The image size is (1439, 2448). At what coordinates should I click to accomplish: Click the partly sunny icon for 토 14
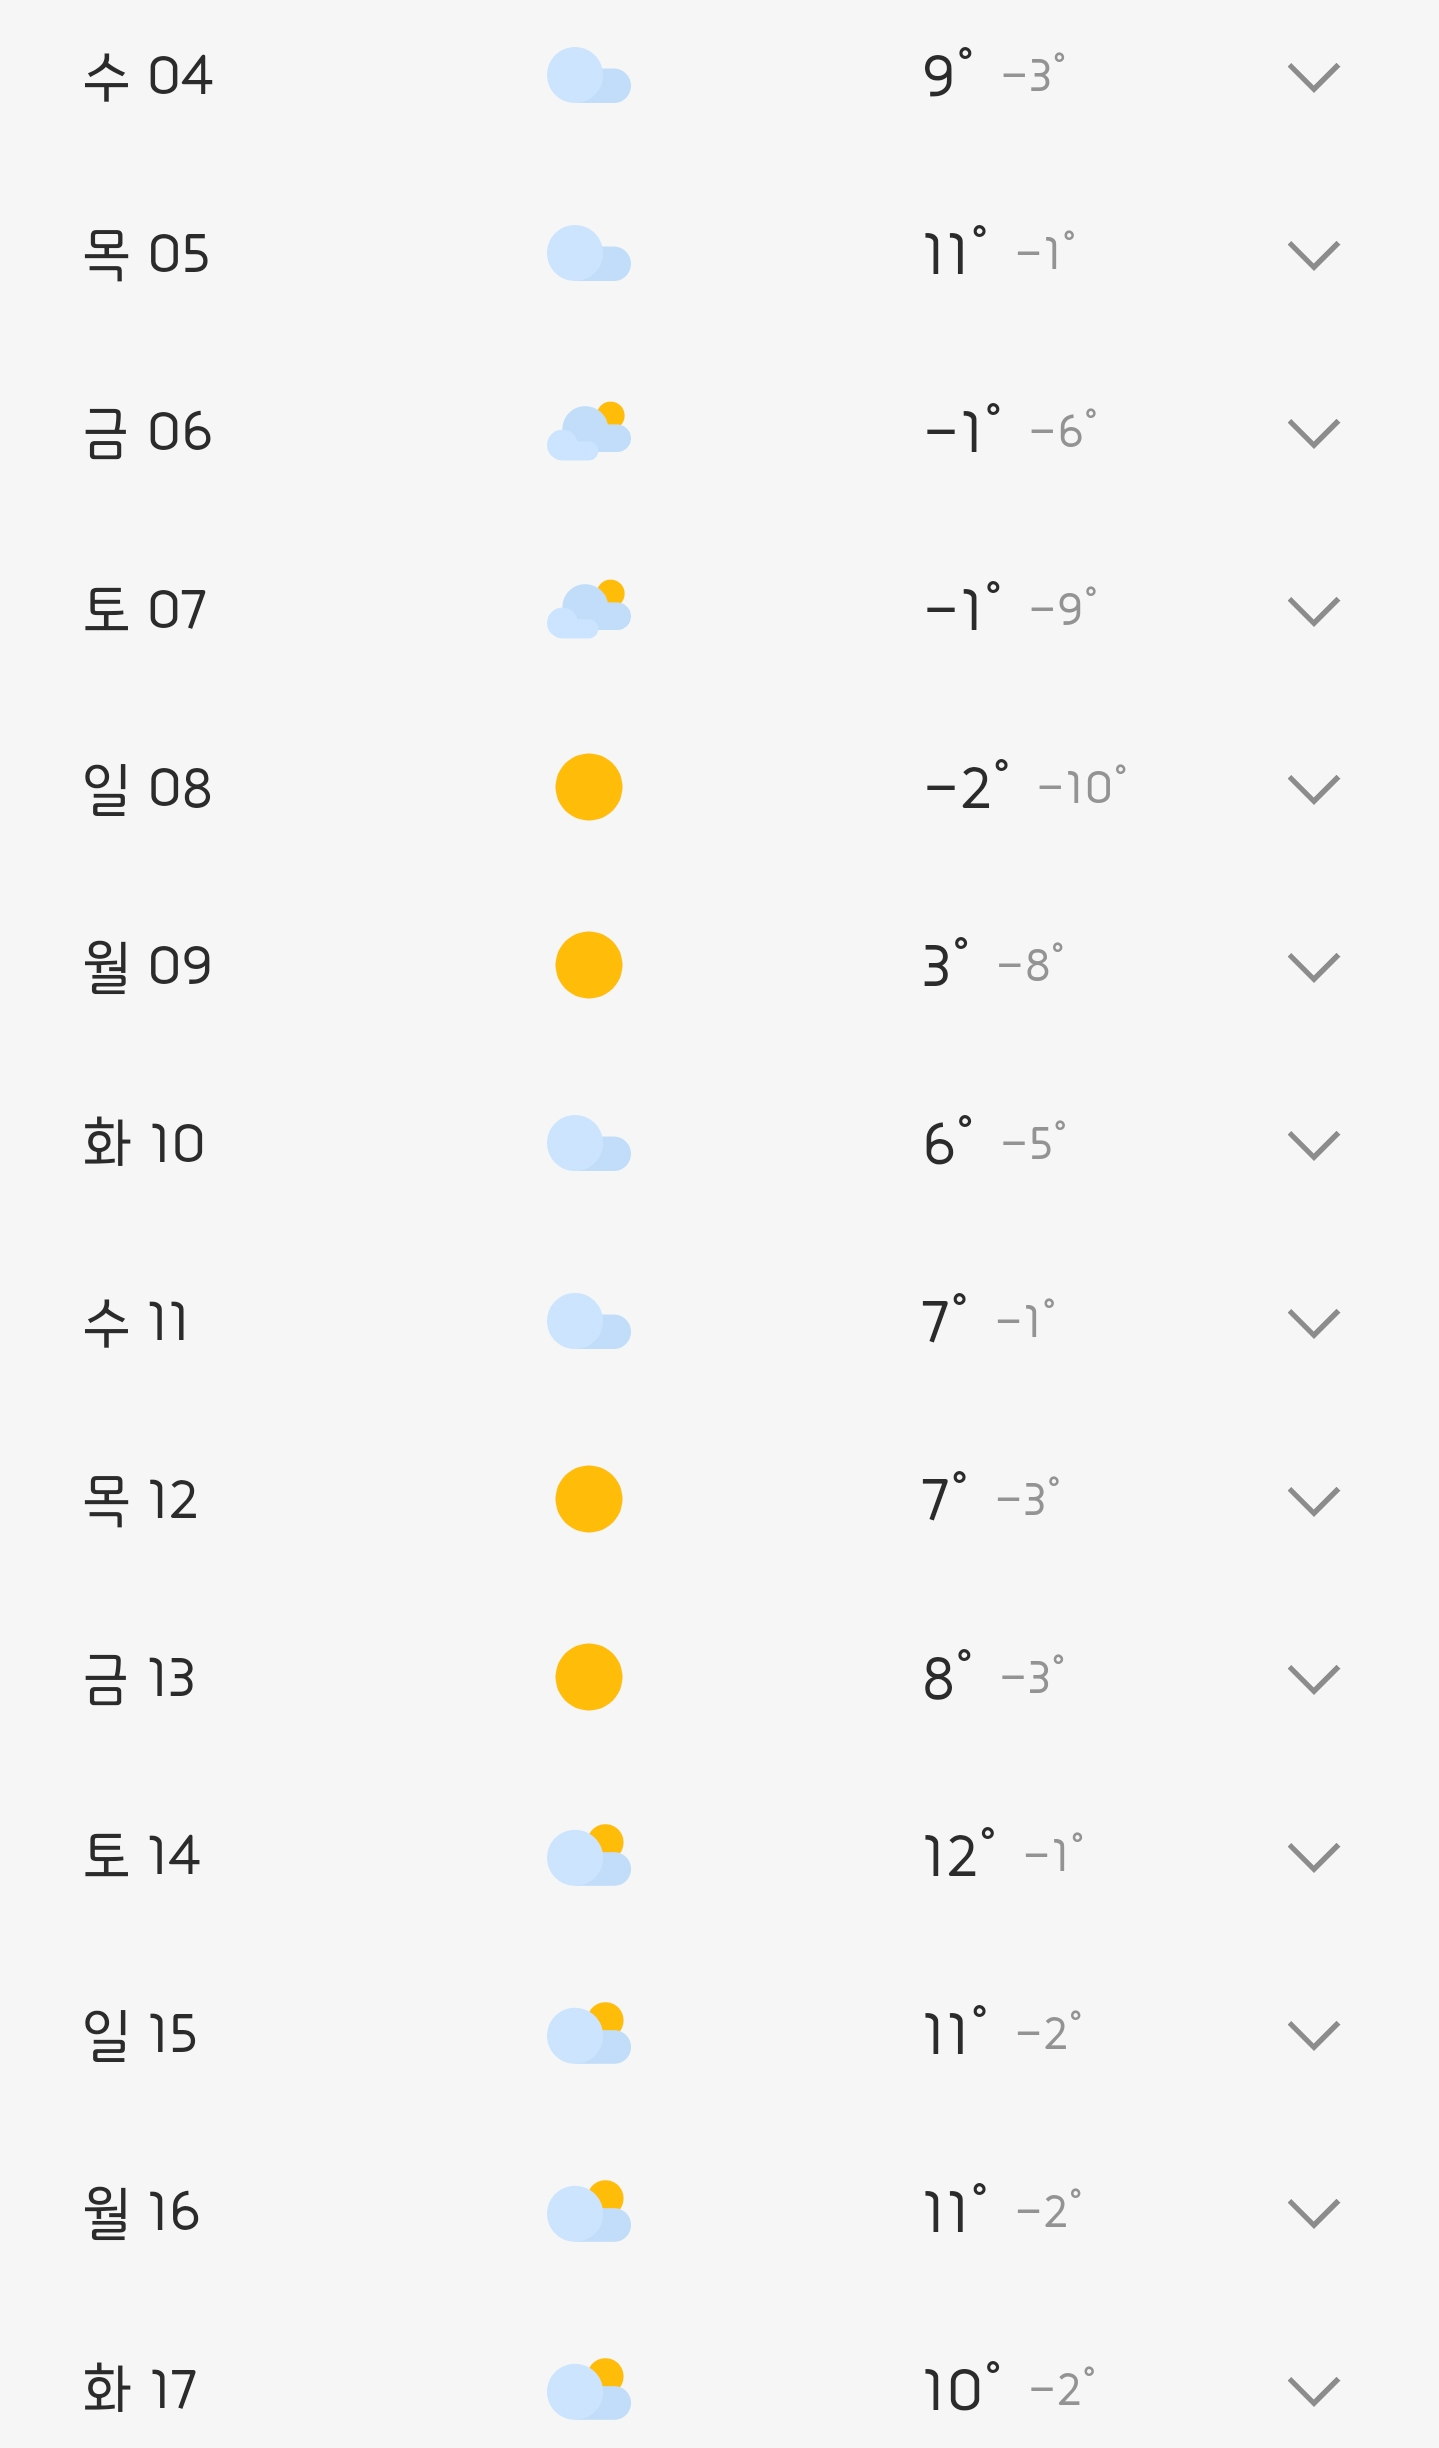pyautogui.click(x=588, y=1856)
